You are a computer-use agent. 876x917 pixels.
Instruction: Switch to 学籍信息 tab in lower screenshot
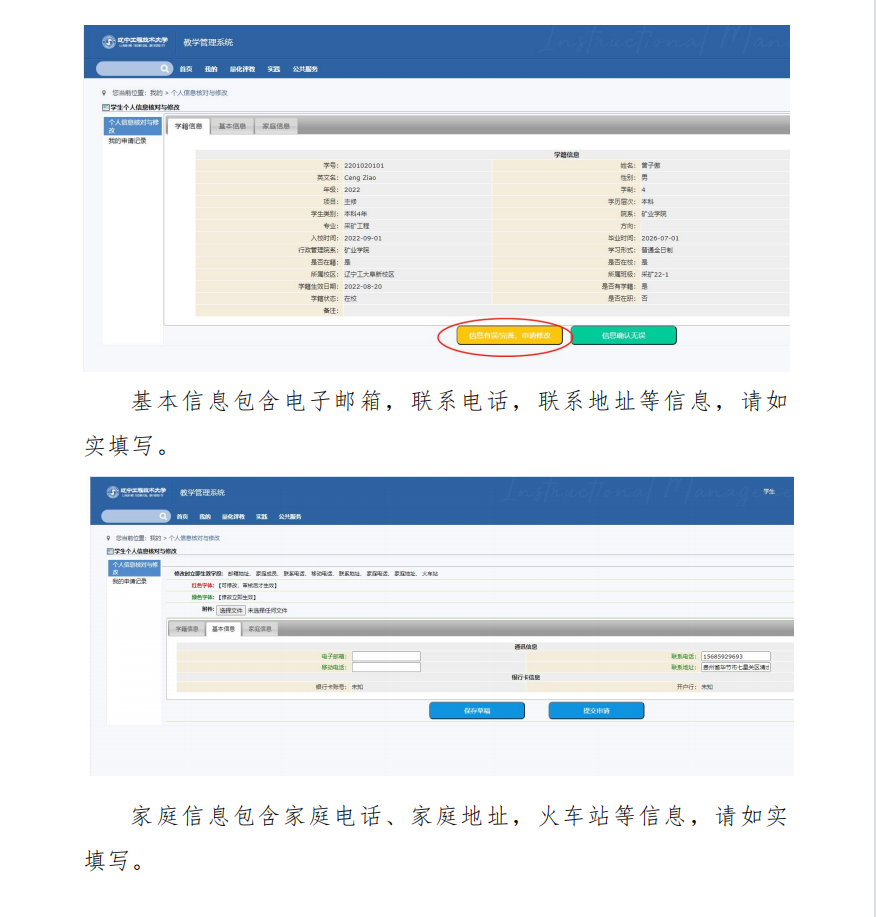pyautogui.click(x=187, y=629)
